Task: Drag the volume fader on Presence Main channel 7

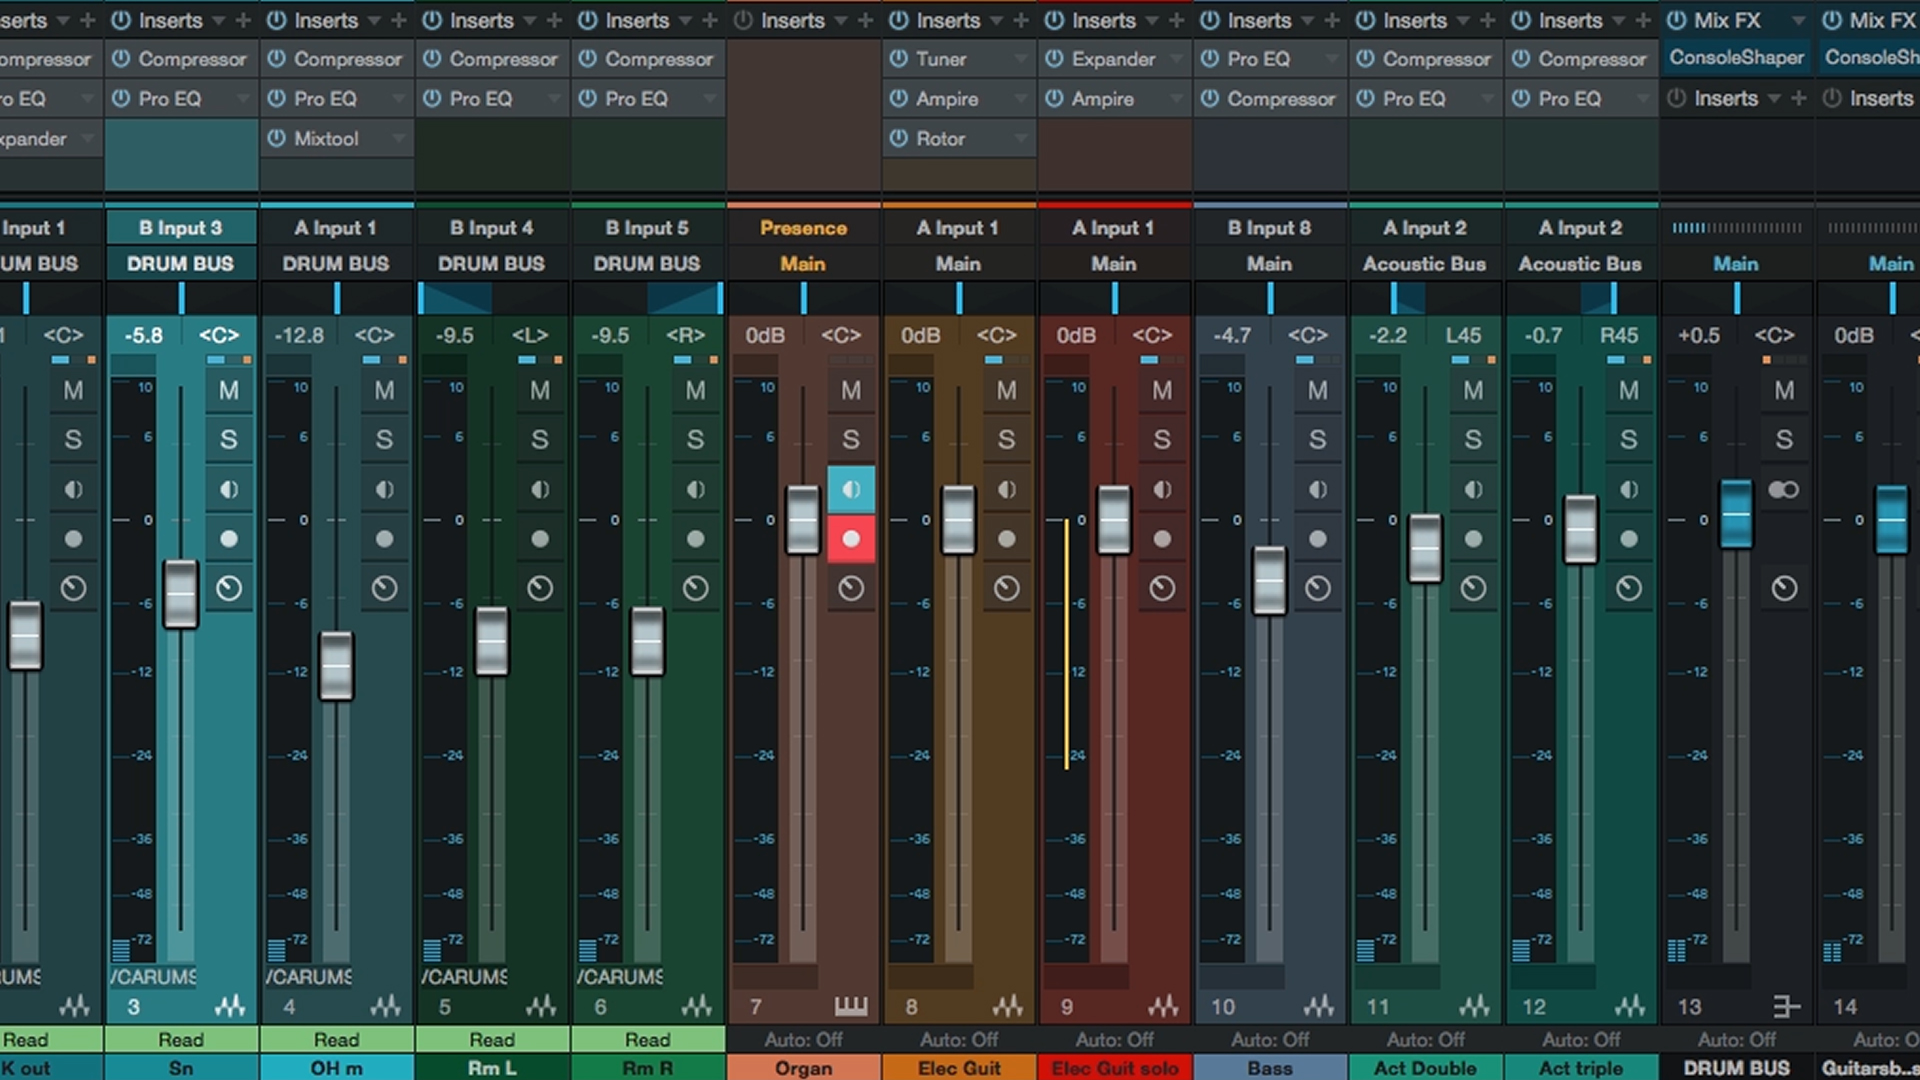Action: click(802, 517)
